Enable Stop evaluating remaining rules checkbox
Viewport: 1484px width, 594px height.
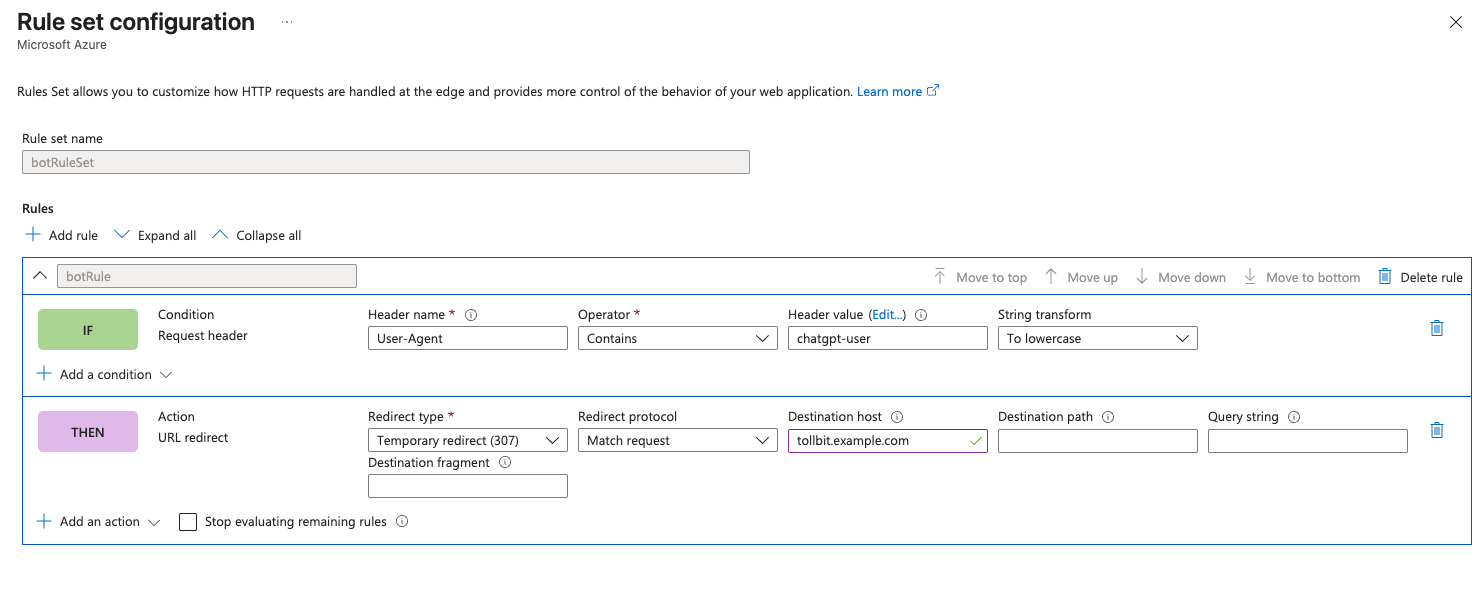[188, 522]
